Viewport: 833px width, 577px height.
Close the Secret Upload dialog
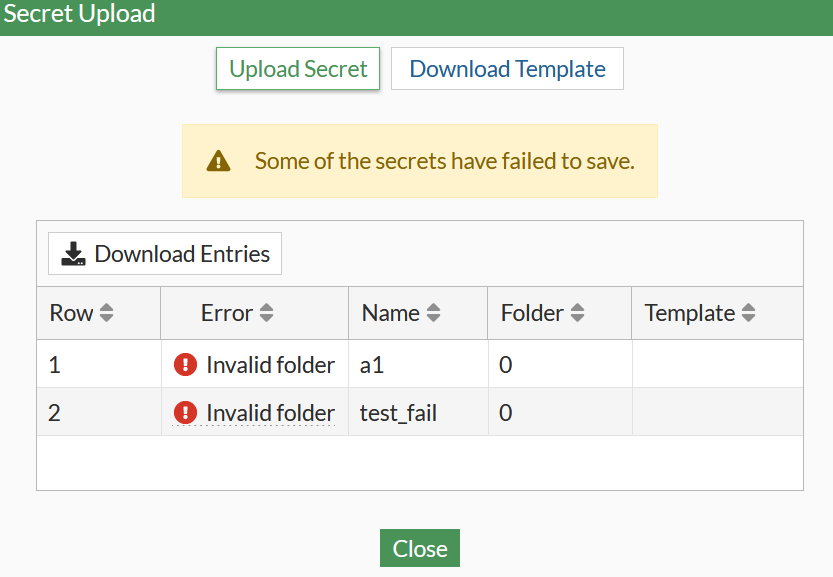coord(419,548)
